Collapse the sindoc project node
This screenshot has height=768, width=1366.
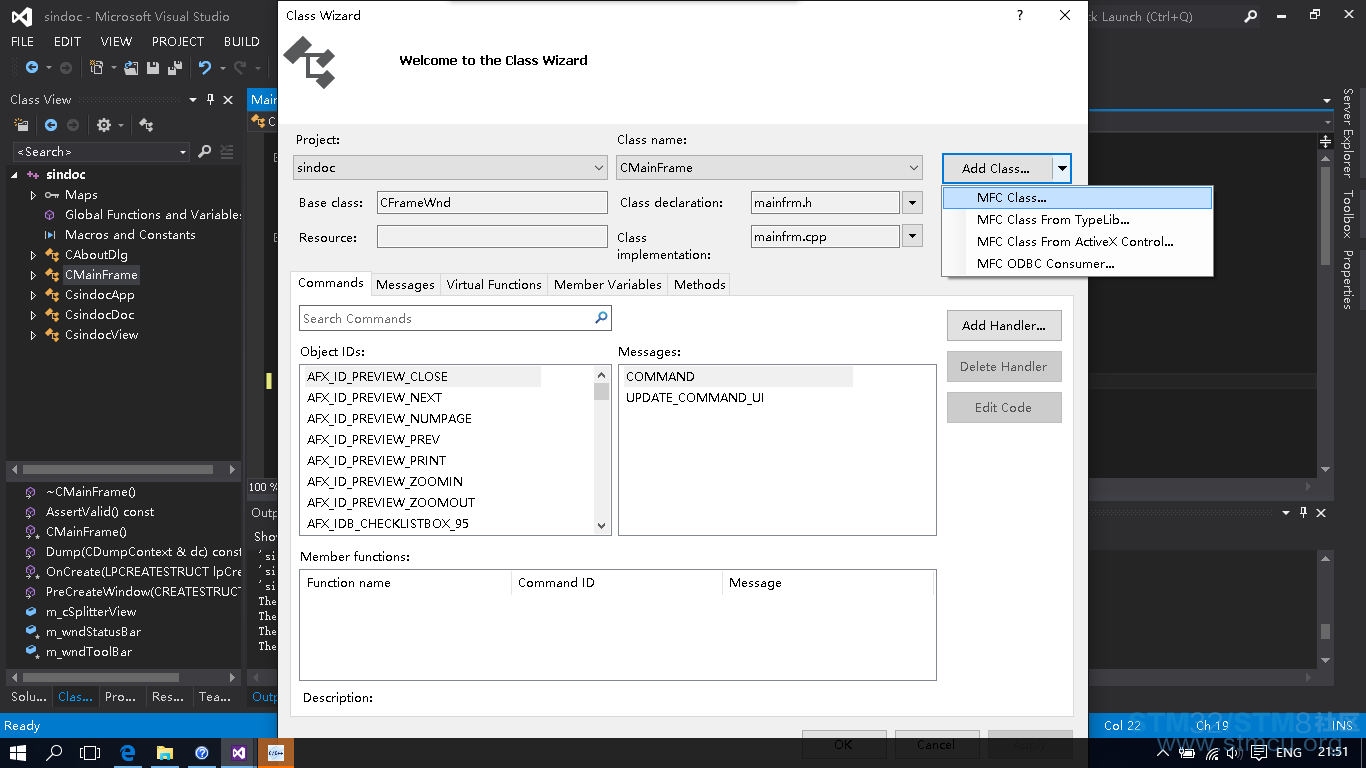point(15,175)
